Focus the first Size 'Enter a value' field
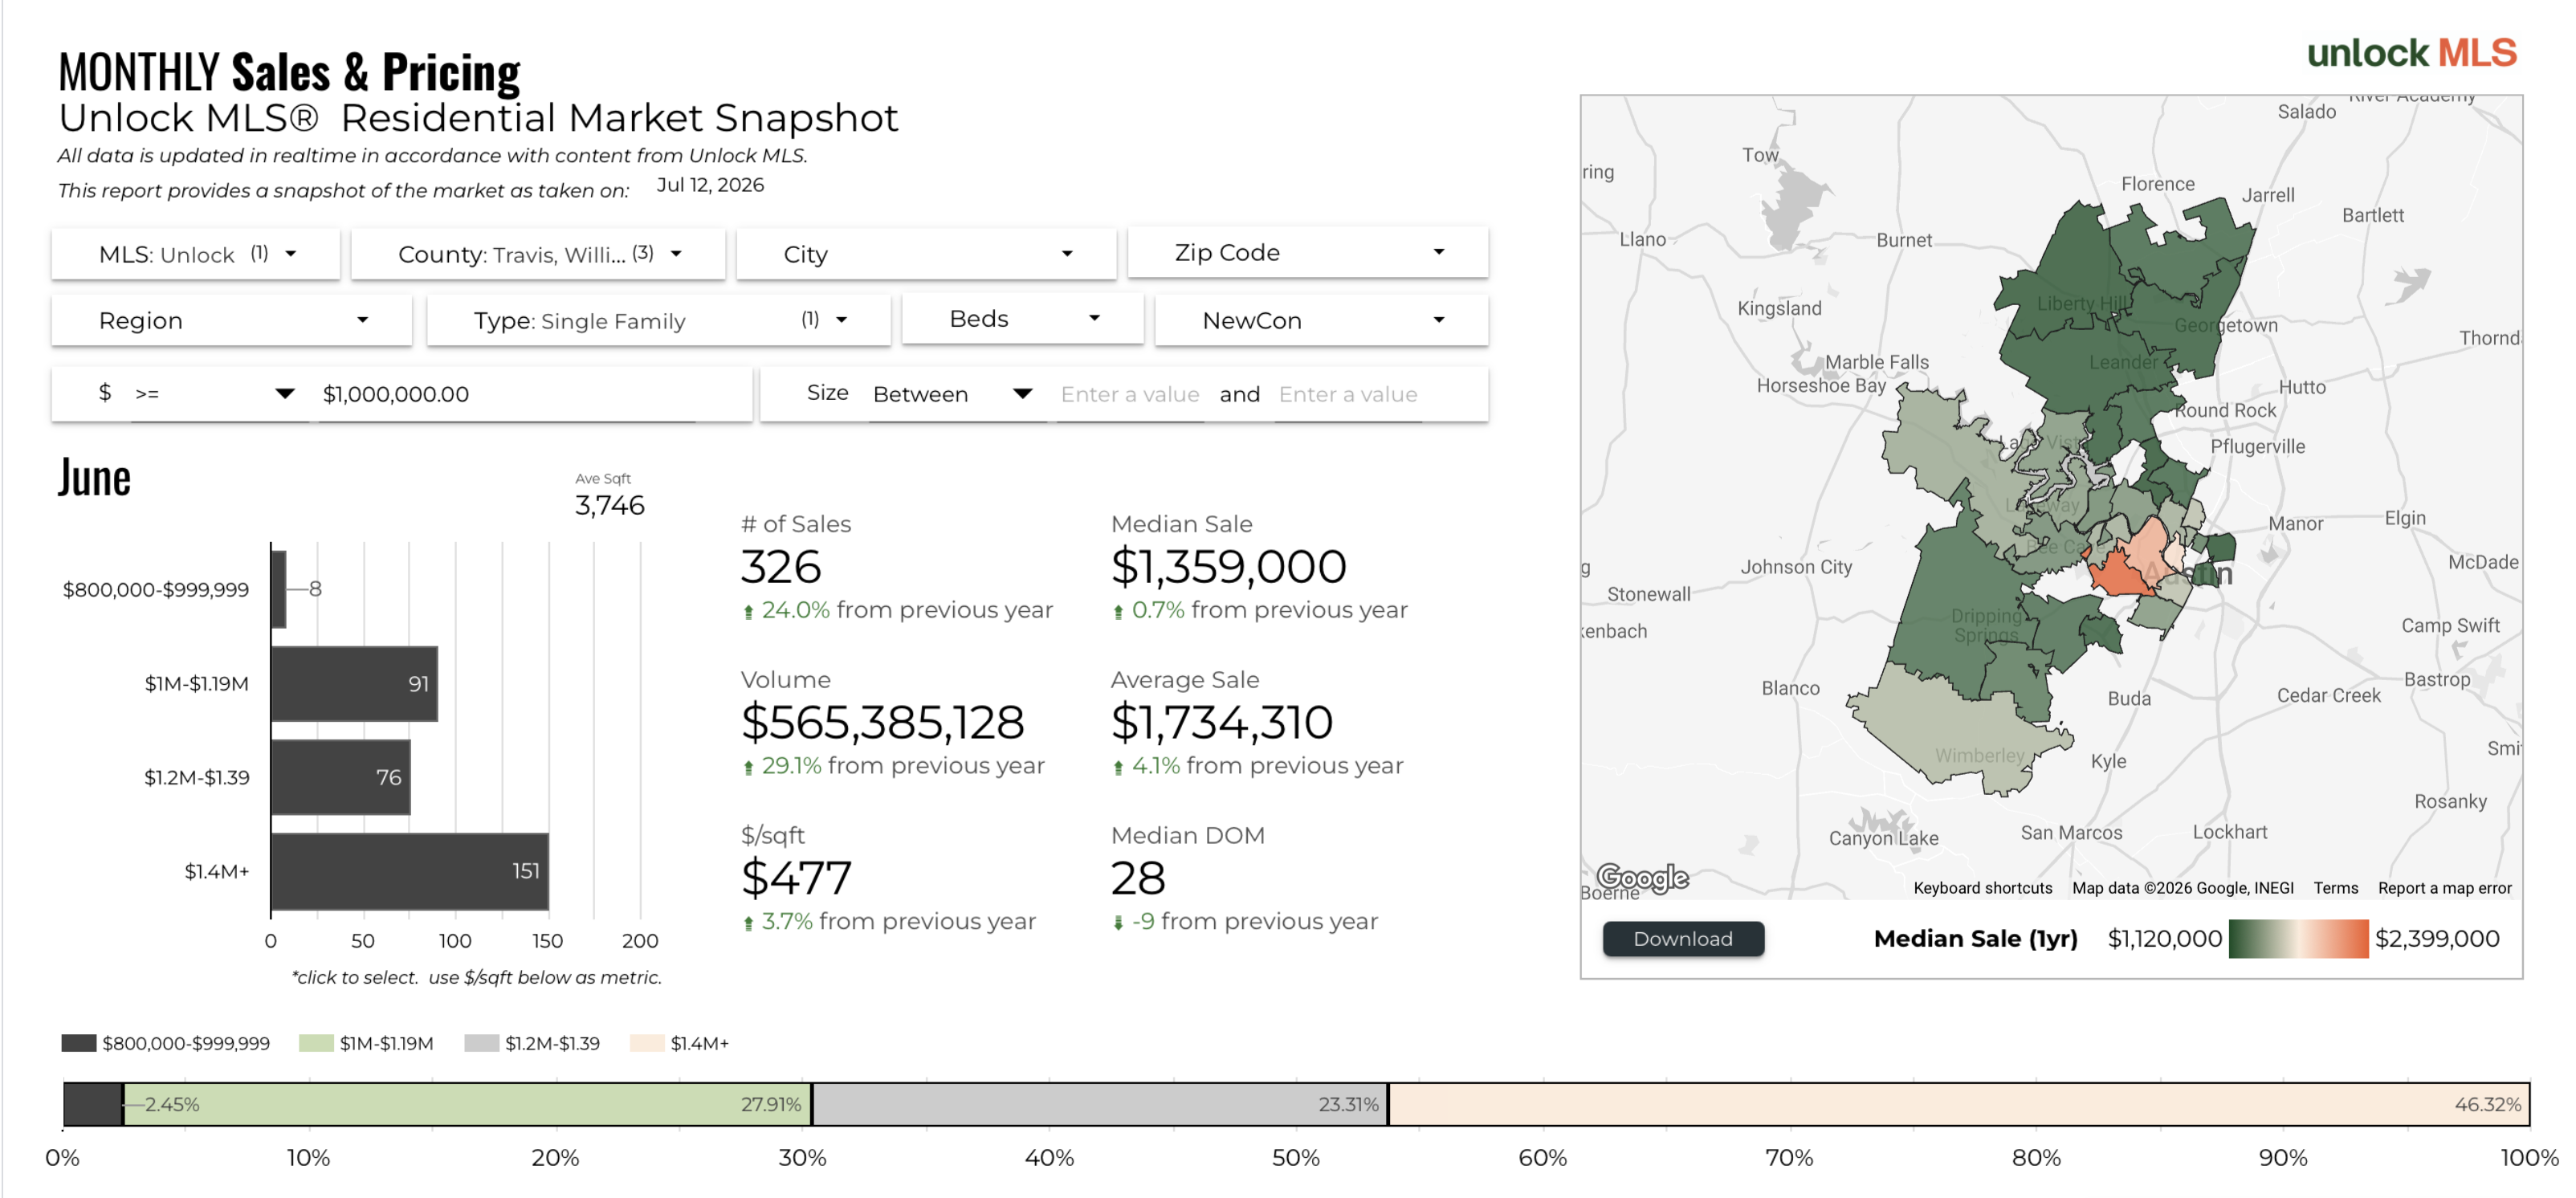Viewport: 2576px width, 1198px height. pyautogui.click(x=1130, y=394)
